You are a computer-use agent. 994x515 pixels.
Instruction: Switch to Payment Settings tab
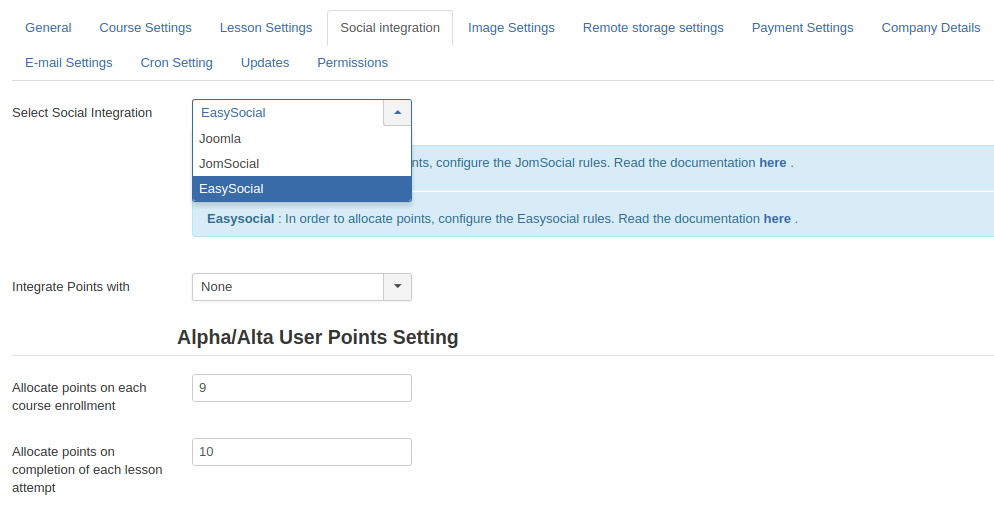[802, 28]
